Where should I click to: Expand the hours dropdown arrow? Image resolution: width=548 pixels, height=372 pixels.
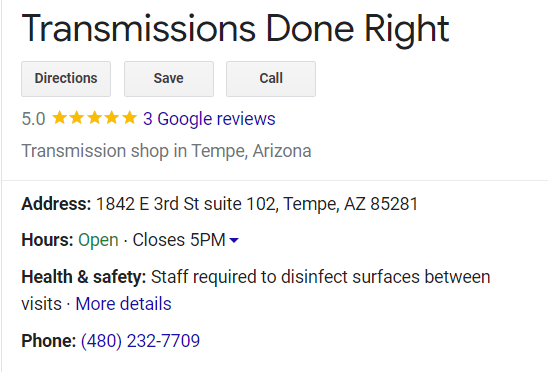tap(234, 240)
